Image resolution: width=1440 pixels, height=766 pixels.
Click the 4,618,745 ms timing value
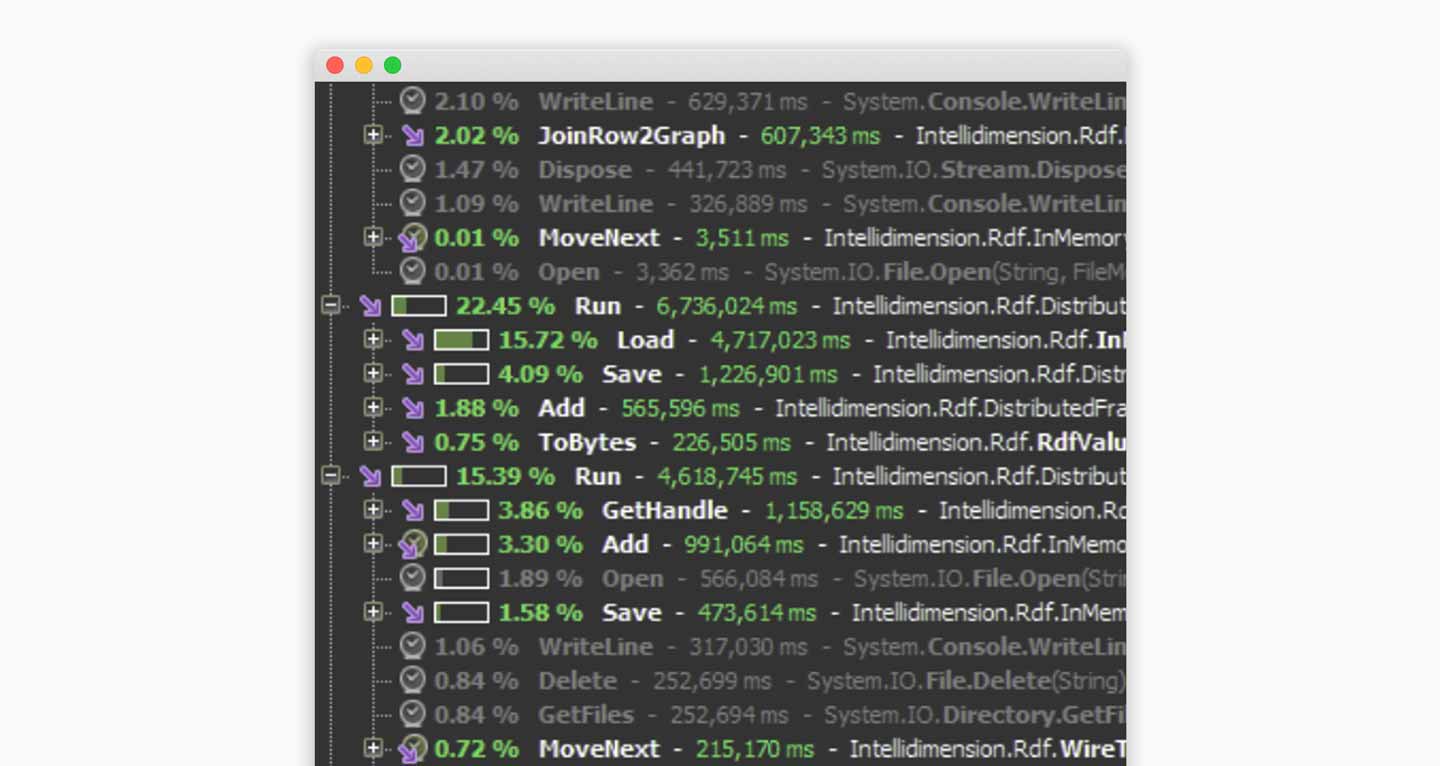727,476
